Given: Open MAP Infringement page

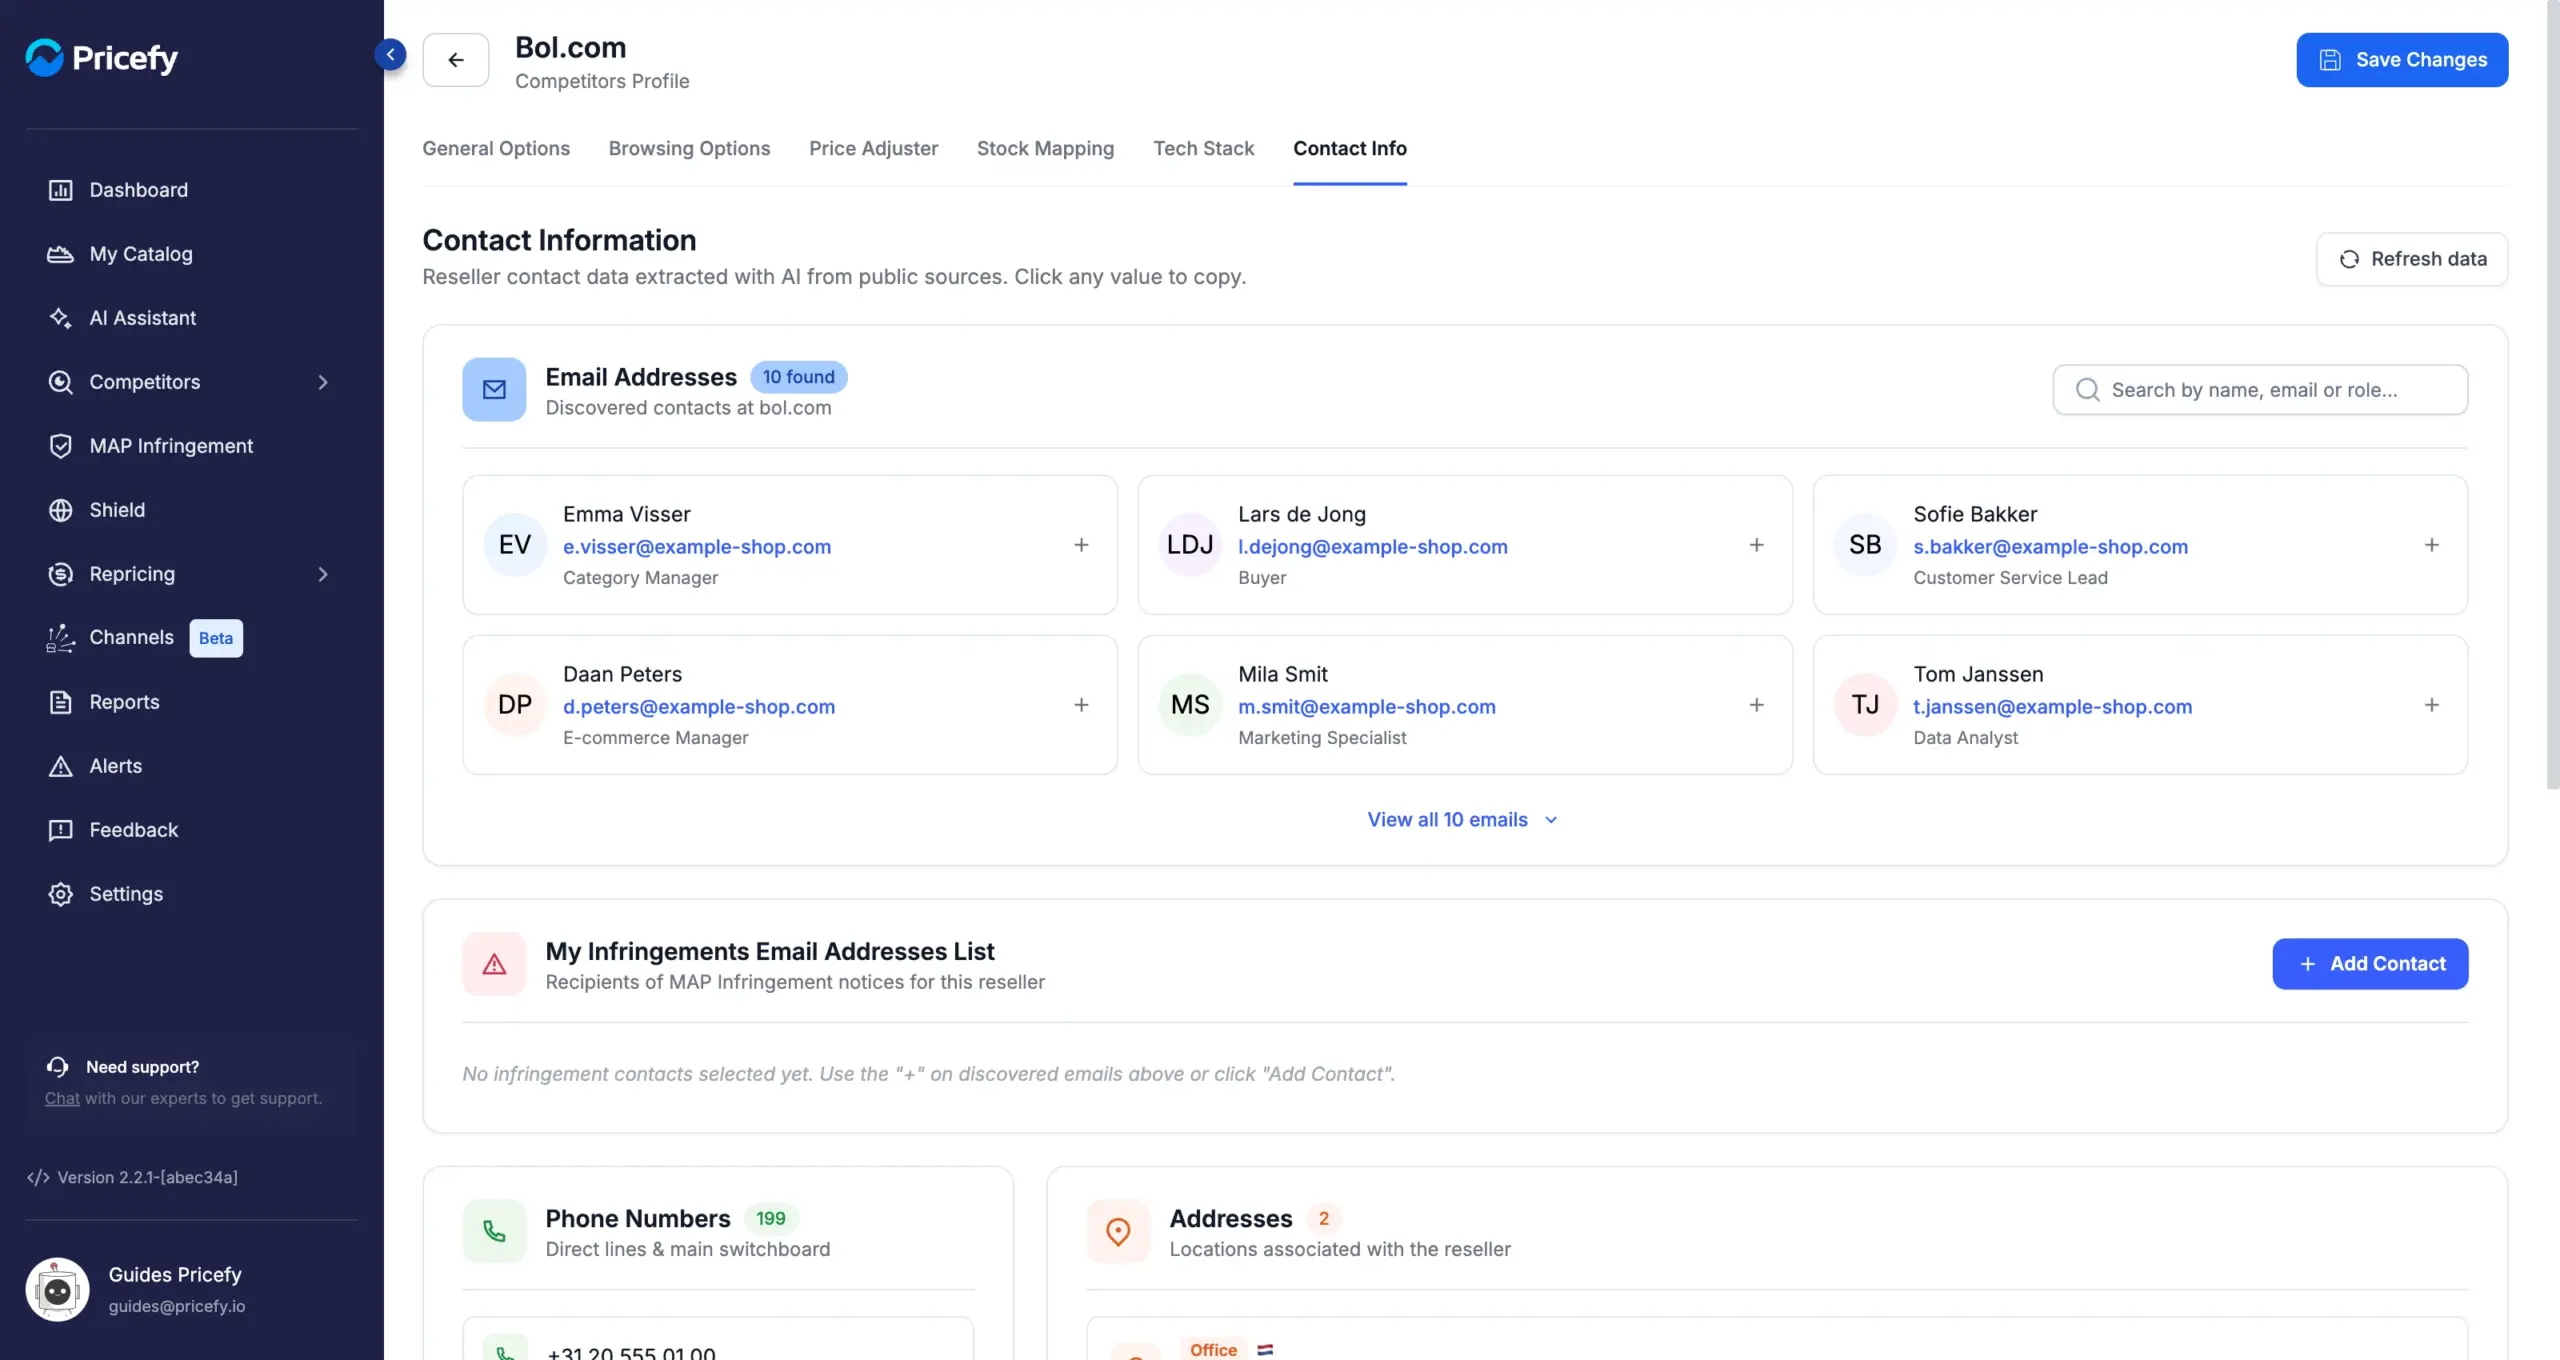Looking at the screenshot, I should coord(171,446).
